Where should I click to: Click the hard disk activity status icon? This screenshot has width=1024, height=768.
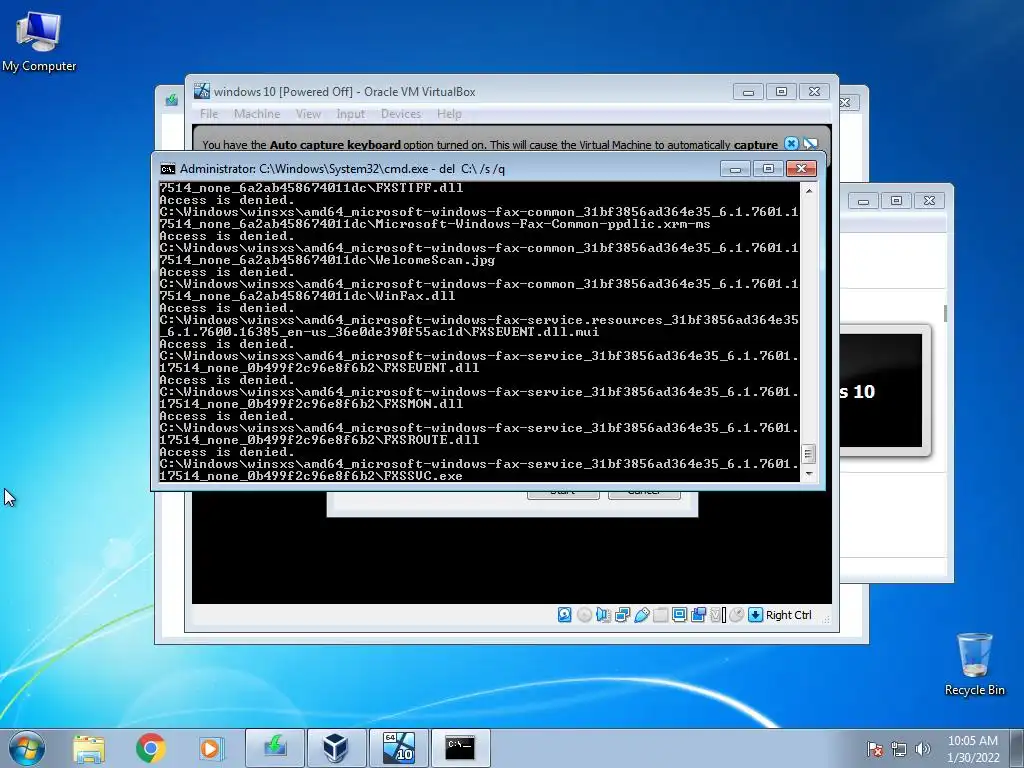click(565, 615)
